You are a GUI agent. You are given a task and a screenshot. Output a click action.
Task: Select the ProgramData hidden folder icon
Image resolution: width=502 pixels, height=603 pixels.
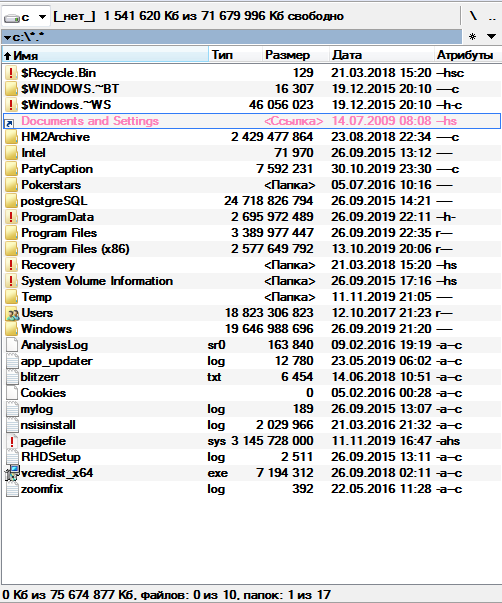pyautogui.click(x=12, y=217)
